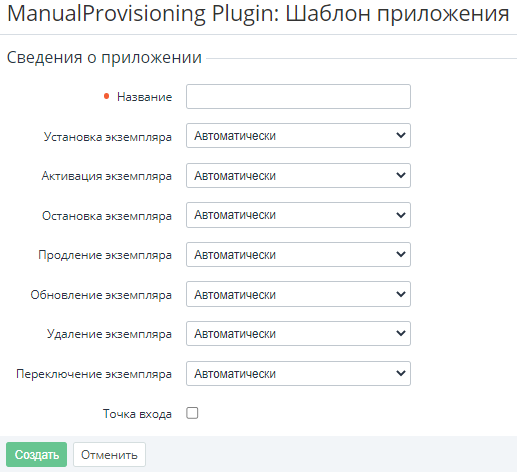Click the chevron arrow of Установка экземпляра
The height and width of the screenshot is (472, 517).
tap(401, 135)
